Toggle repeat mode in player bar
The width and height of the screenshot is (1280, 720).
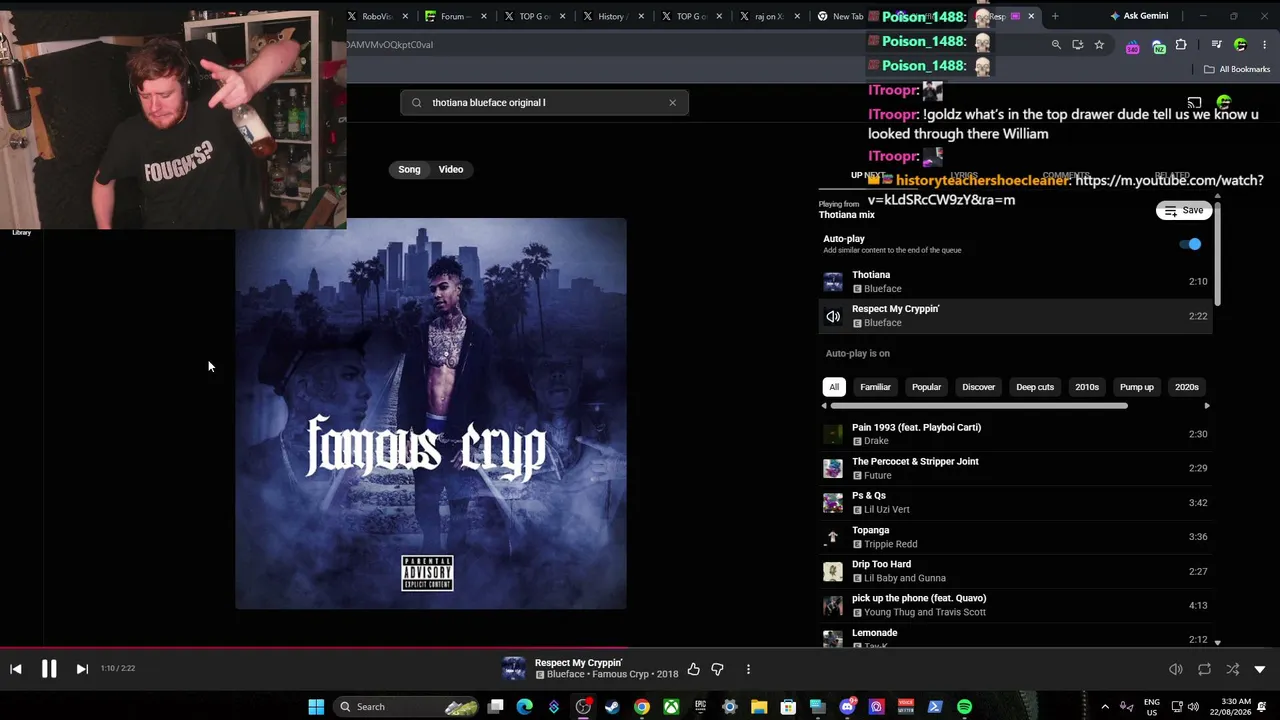1204,669
